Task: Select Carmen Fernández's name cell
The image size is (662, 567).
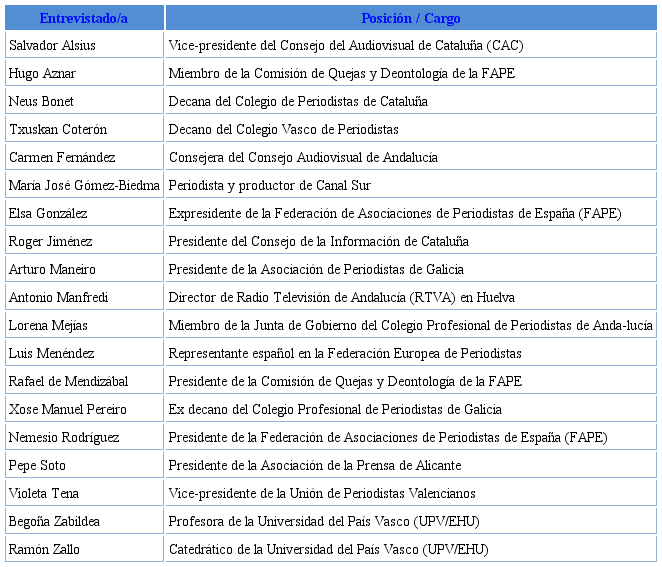Action: [62, 158]
